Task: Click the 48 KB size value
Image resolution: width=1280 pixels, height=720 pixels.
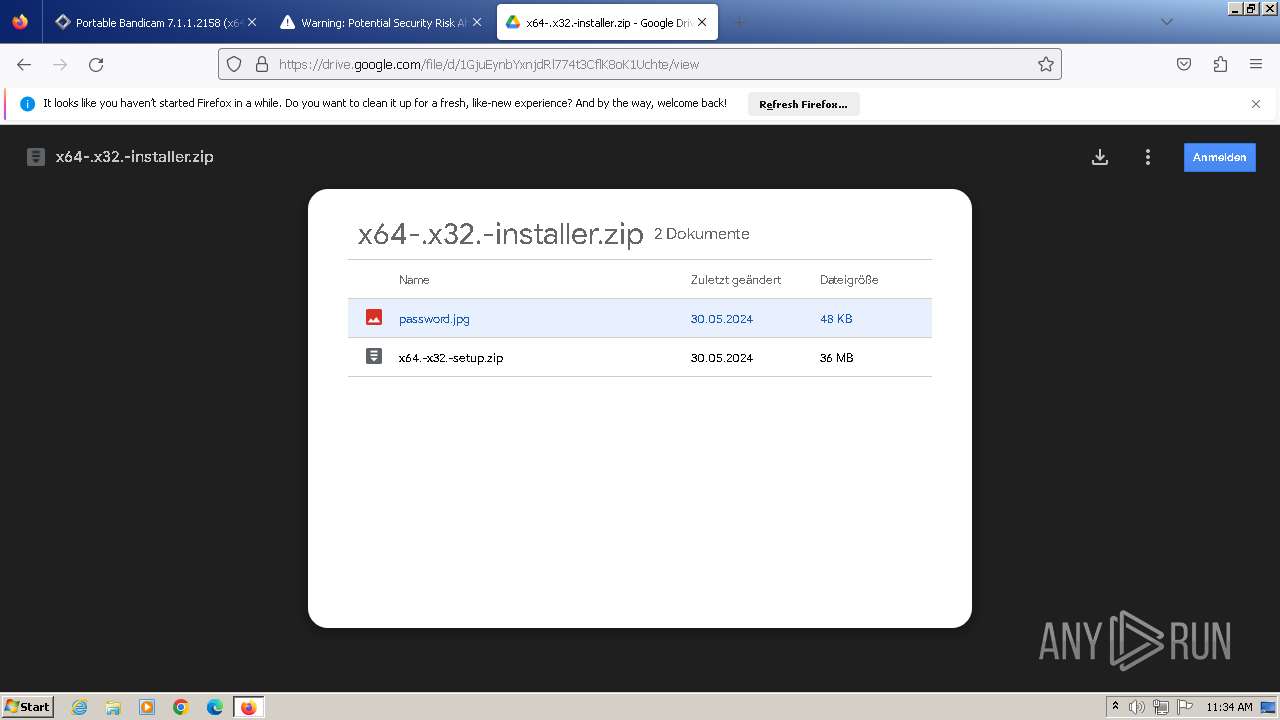Action: coord(836,319)
